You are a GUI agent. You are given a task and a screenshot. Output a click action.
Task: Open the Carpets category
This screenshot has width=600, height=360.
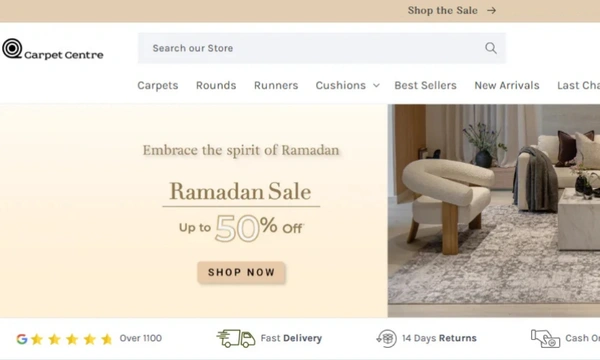tap(158, 85)
